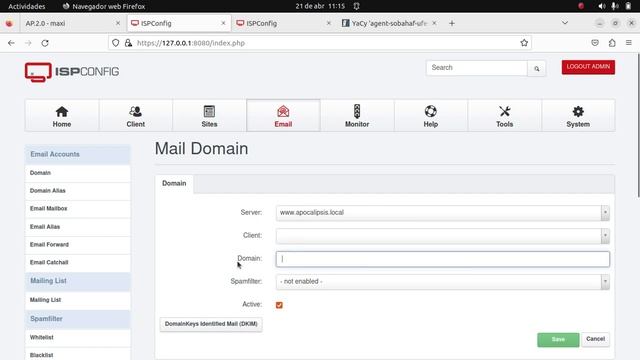This screenshot has height=360, width=640.
Task: Click the Pocket save icon
Action: (x=595, y=43)
